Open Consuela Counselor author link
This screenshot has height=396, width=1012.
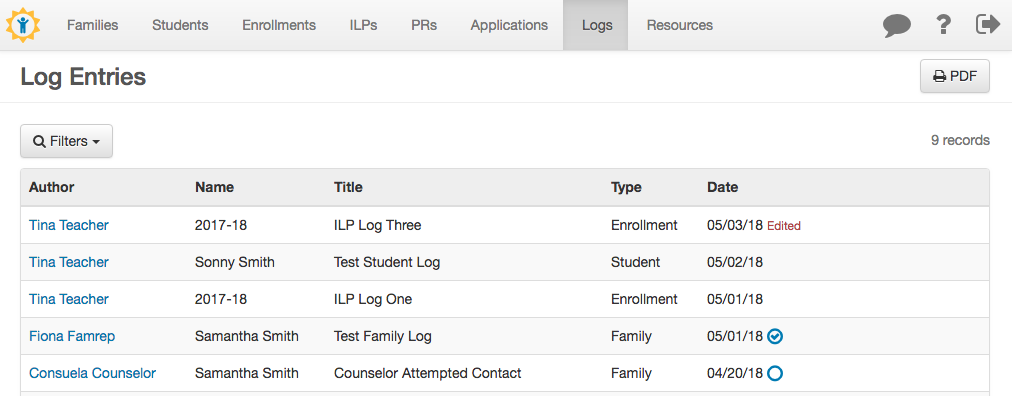[x=92, y=373]
